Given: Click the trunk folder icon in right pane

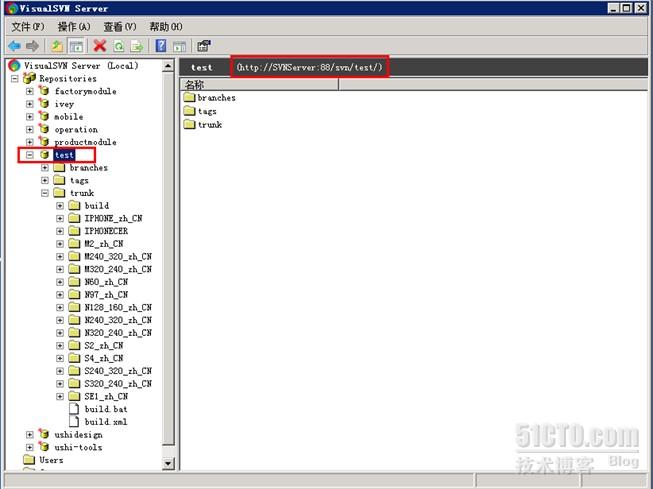Looking at the screenshot, I should 189,124.
